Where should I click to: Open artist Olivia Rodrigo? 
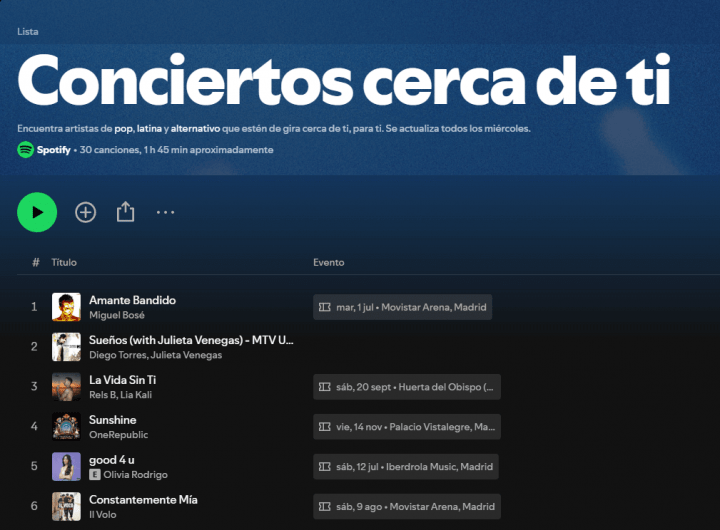(x=135, y=475)
